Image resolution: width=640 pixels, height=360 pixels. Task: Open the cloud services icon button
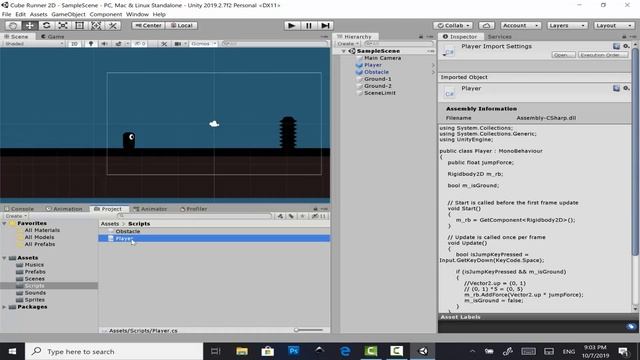[x=487, y=25]
